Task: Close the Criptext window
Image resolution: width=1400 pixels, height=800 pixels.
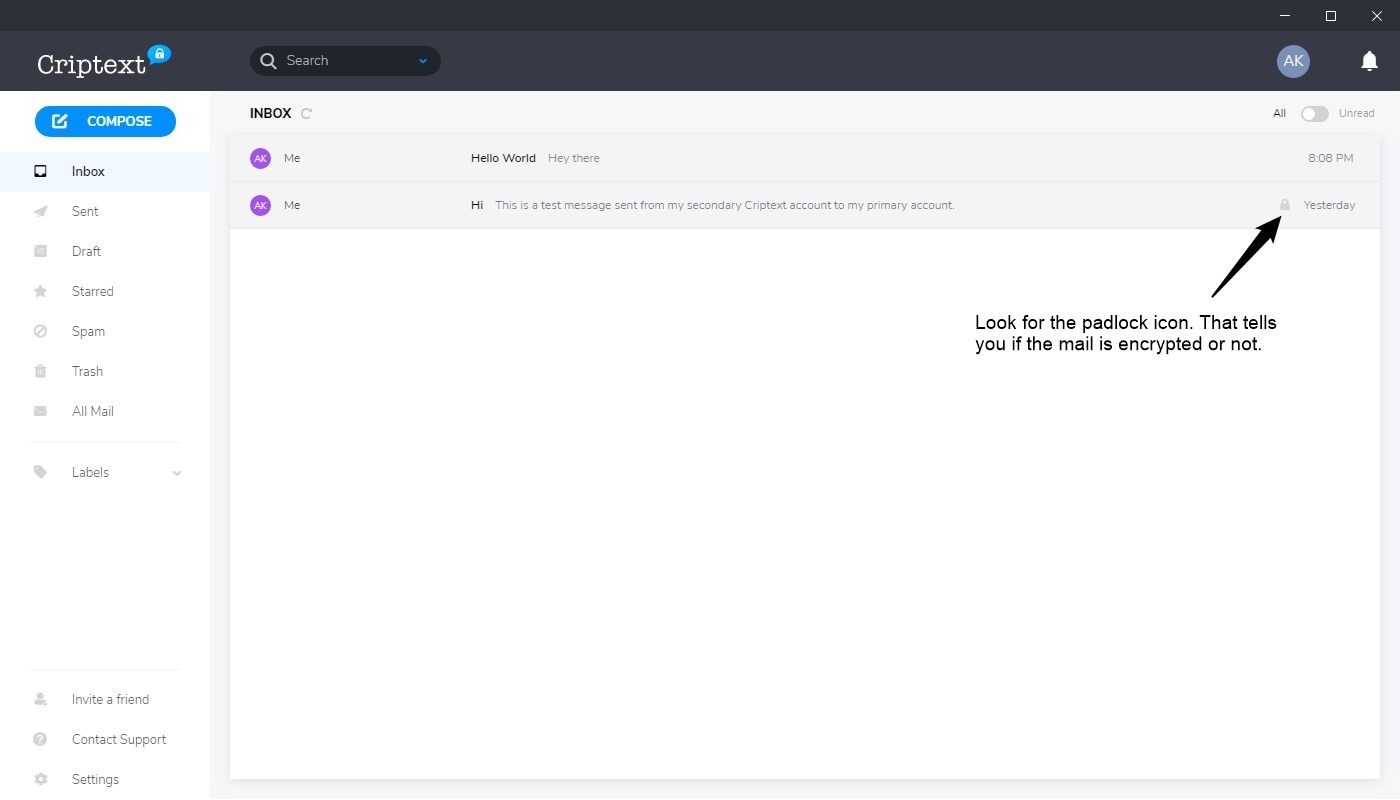Action: coord(1377,15)
